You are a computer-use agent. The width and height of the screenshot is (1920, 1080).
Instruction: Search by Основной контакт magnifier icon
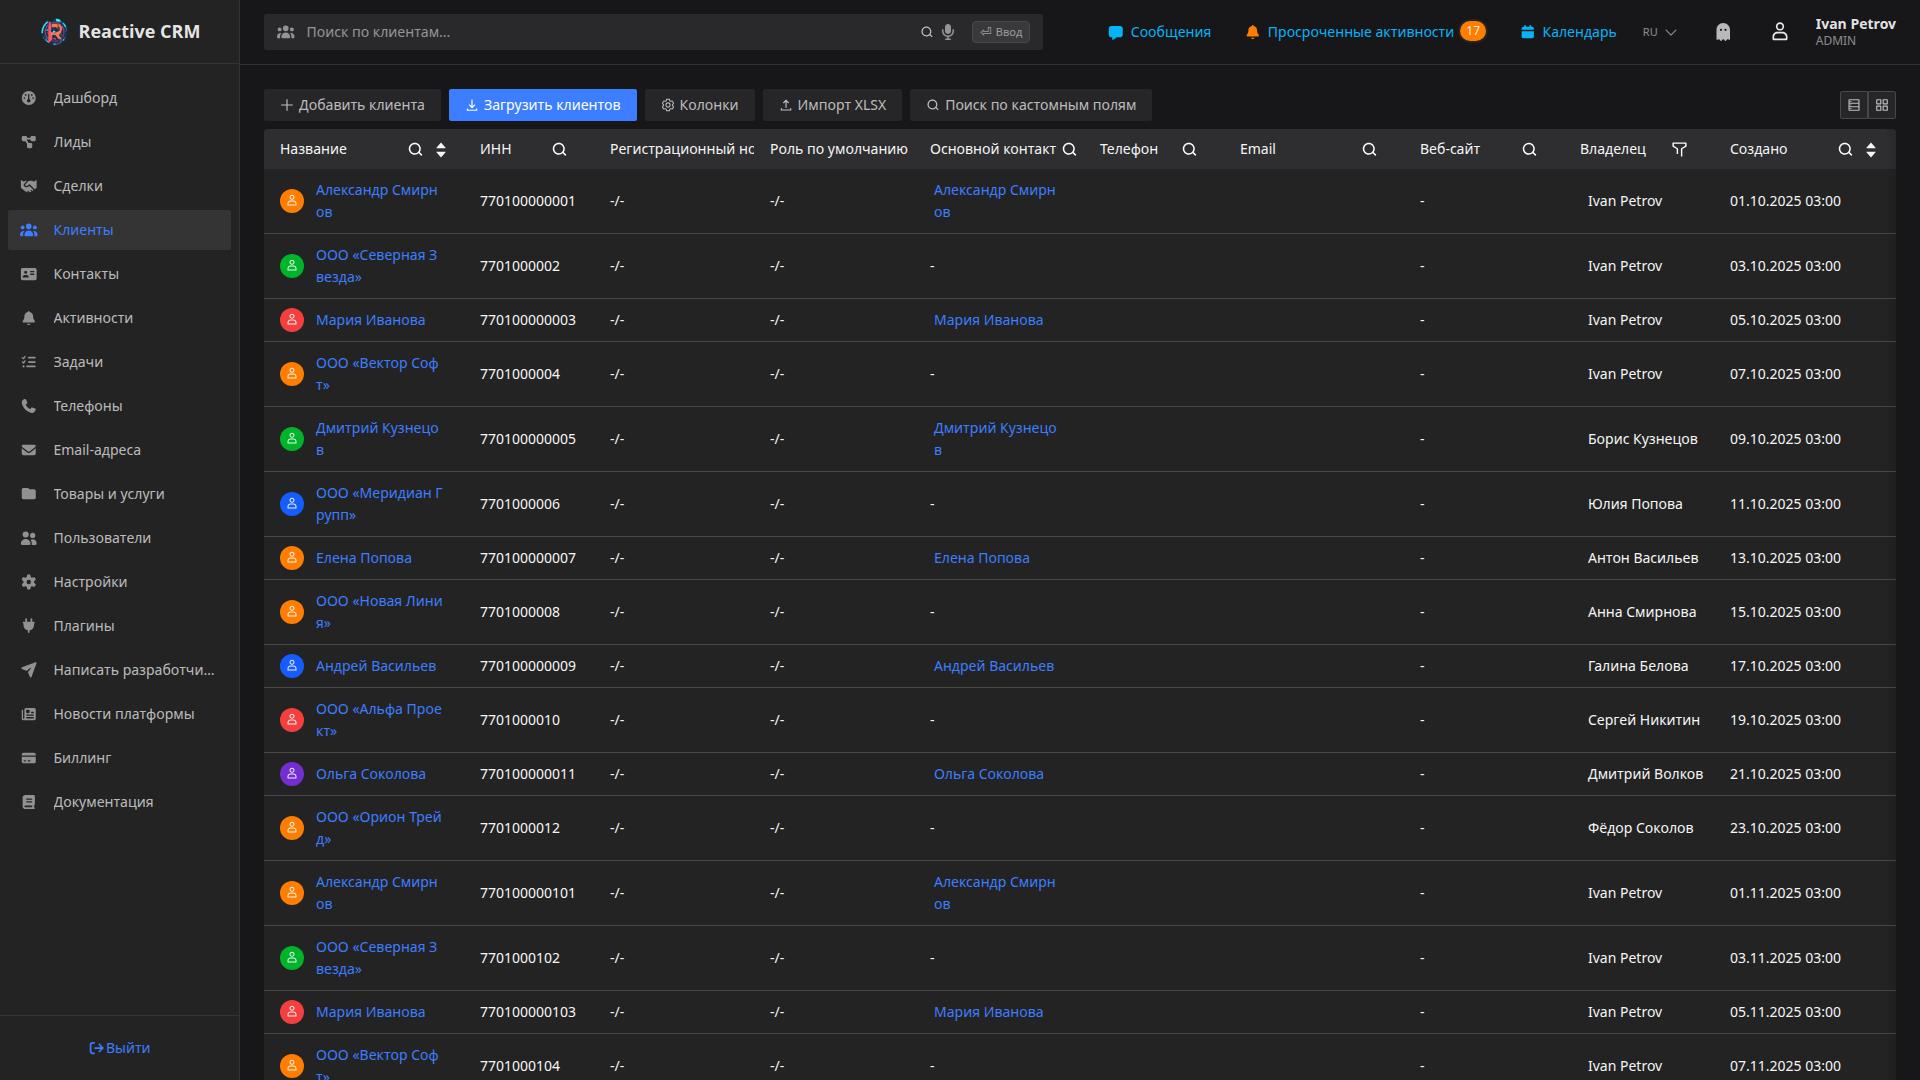pos(1069,149)
